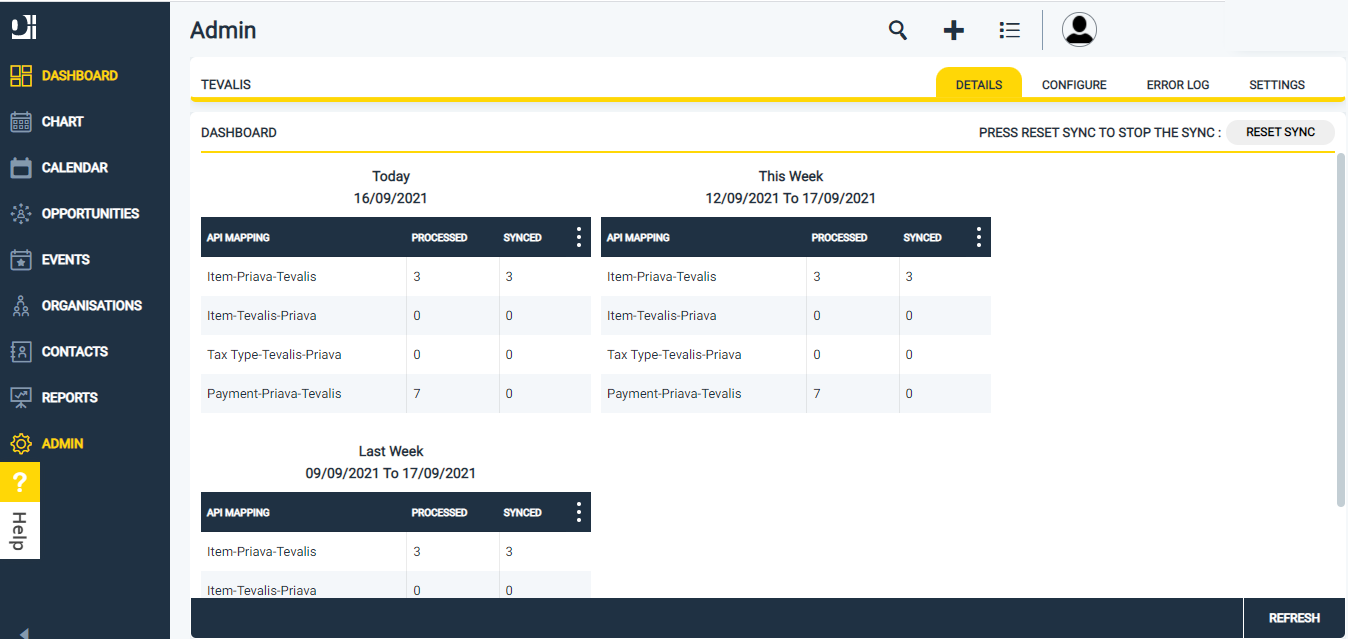Click the app logo in the sidebar
Screen dimensions: 1348x639
coord(24,28)
